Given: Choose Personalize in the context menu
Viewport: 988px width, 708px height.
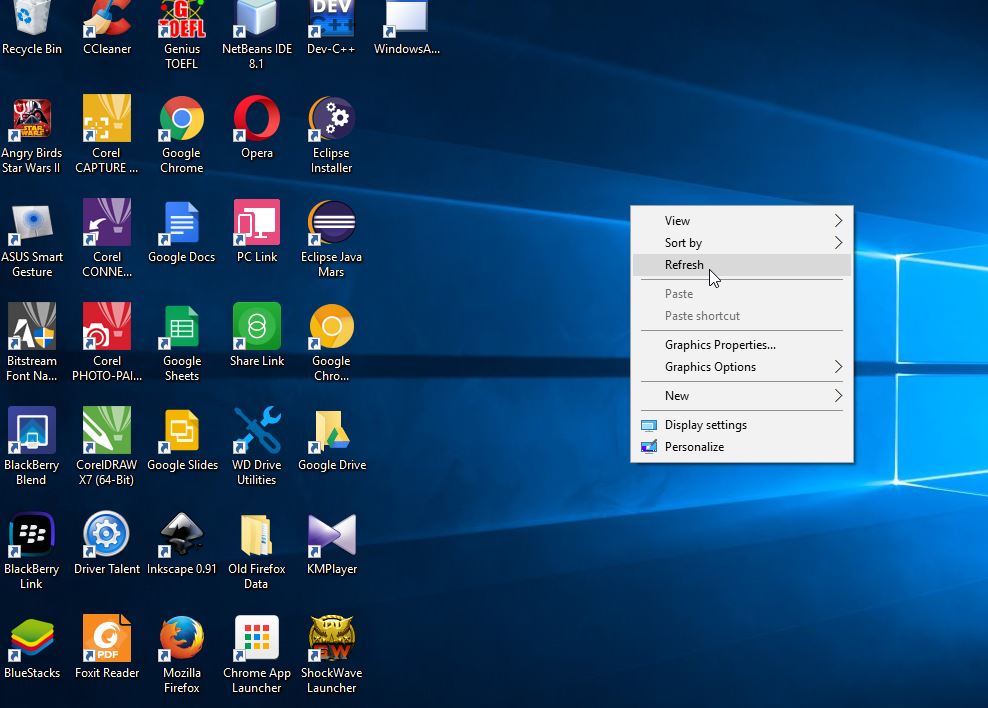Looking at the screenshot, I should click(742, 447).
